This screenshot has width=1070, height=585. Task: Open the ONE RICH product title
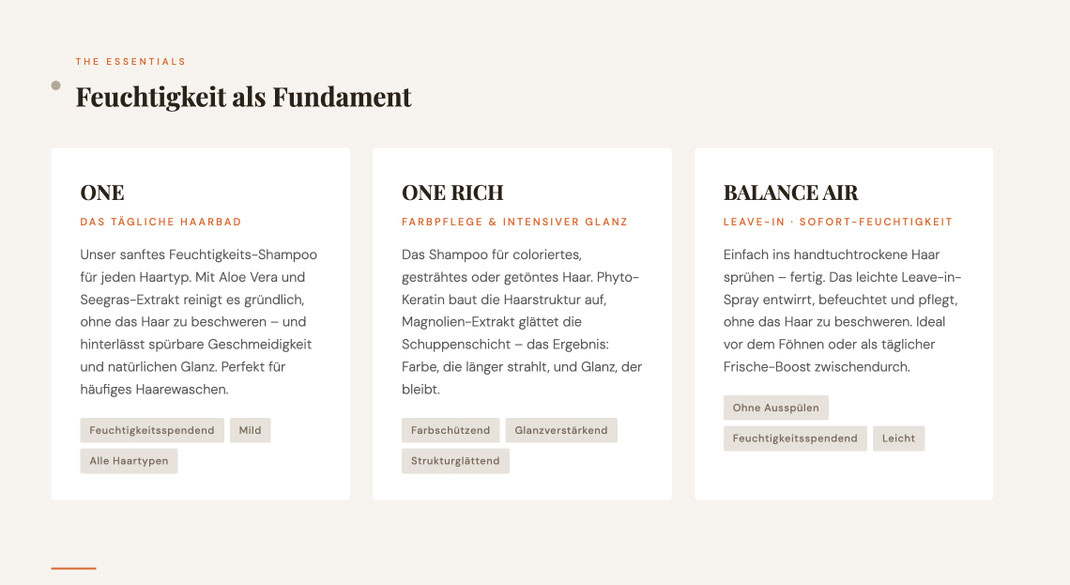pos(452,192)
